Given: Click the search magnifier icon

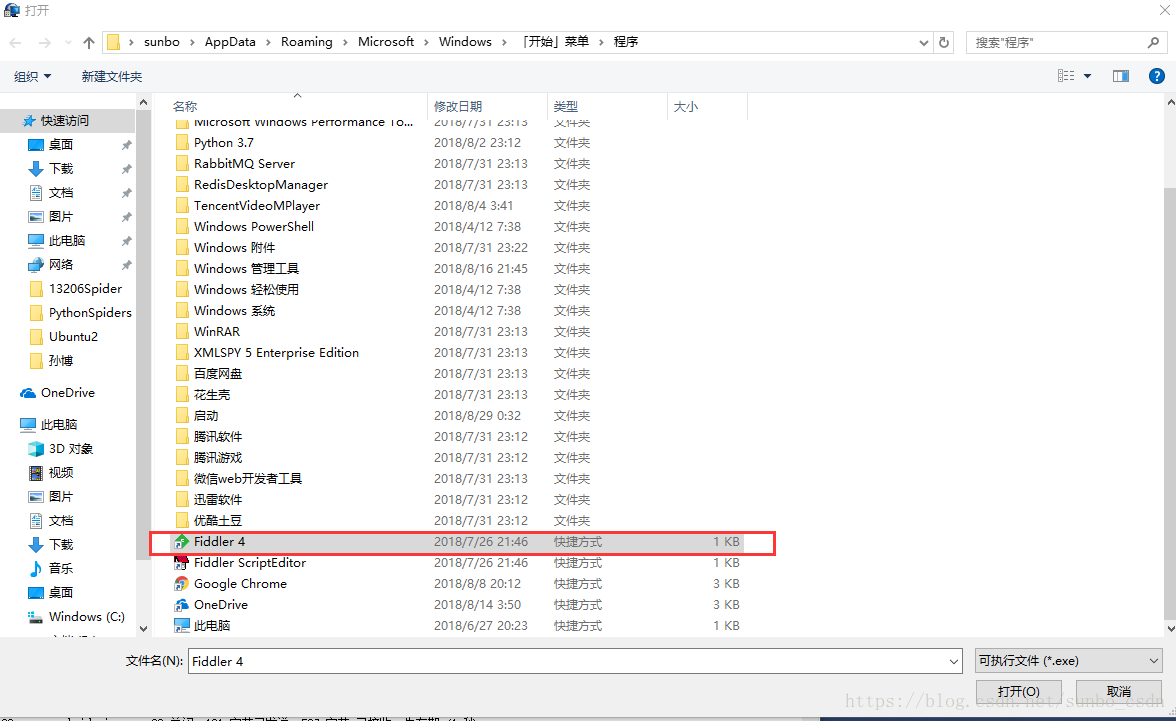Looking at the screenshot, I should point(1153,43).
